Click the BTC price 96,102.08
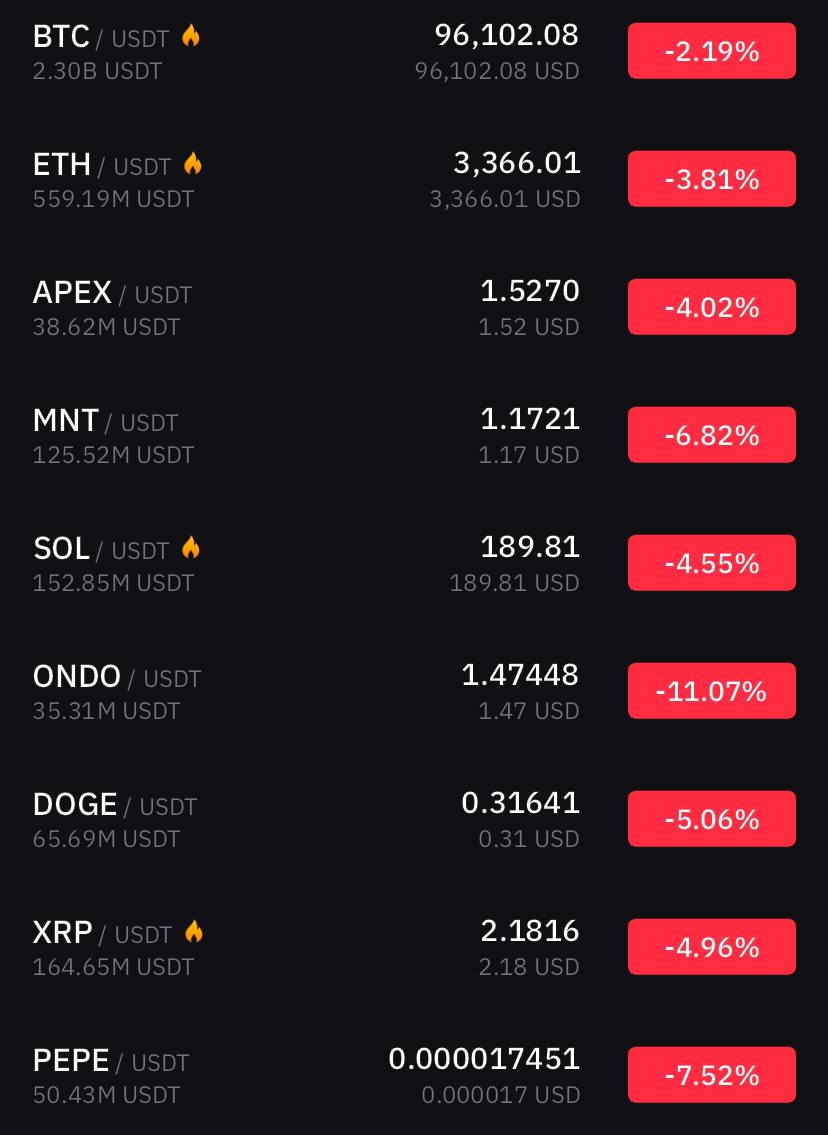828x1135 pixels. 507,35
